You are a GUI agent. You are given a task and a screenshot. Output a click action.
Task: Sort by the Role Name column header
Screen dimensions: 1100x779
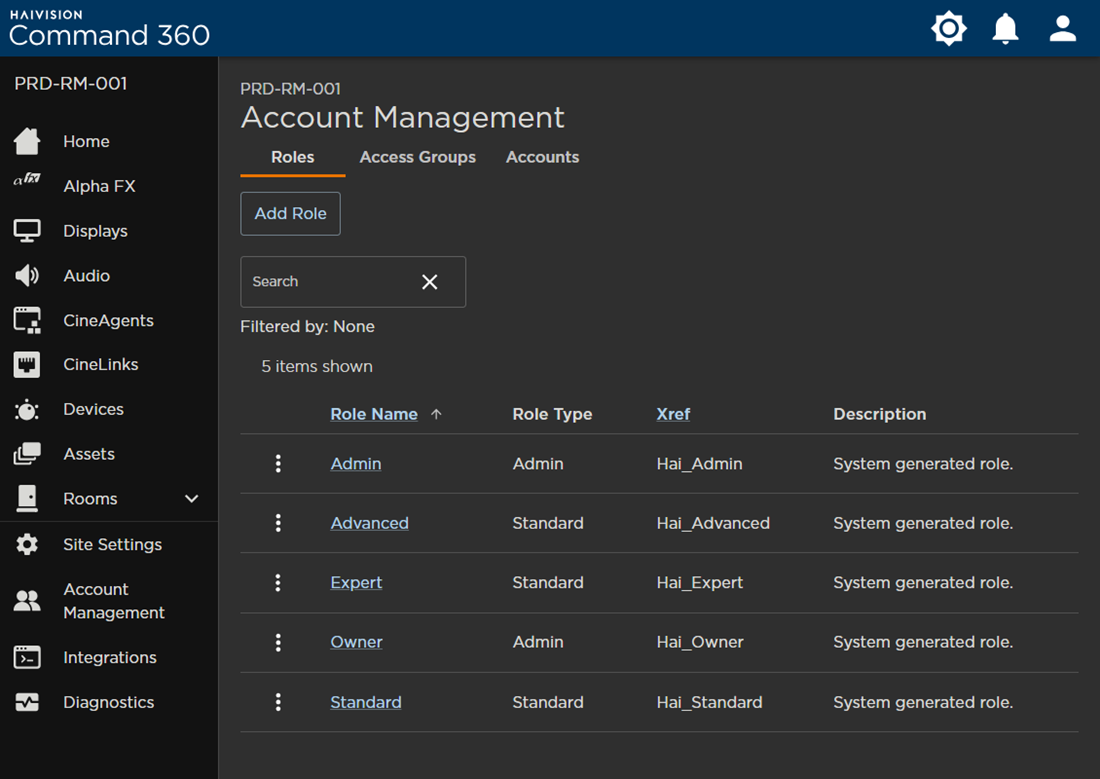coord(374,414)
